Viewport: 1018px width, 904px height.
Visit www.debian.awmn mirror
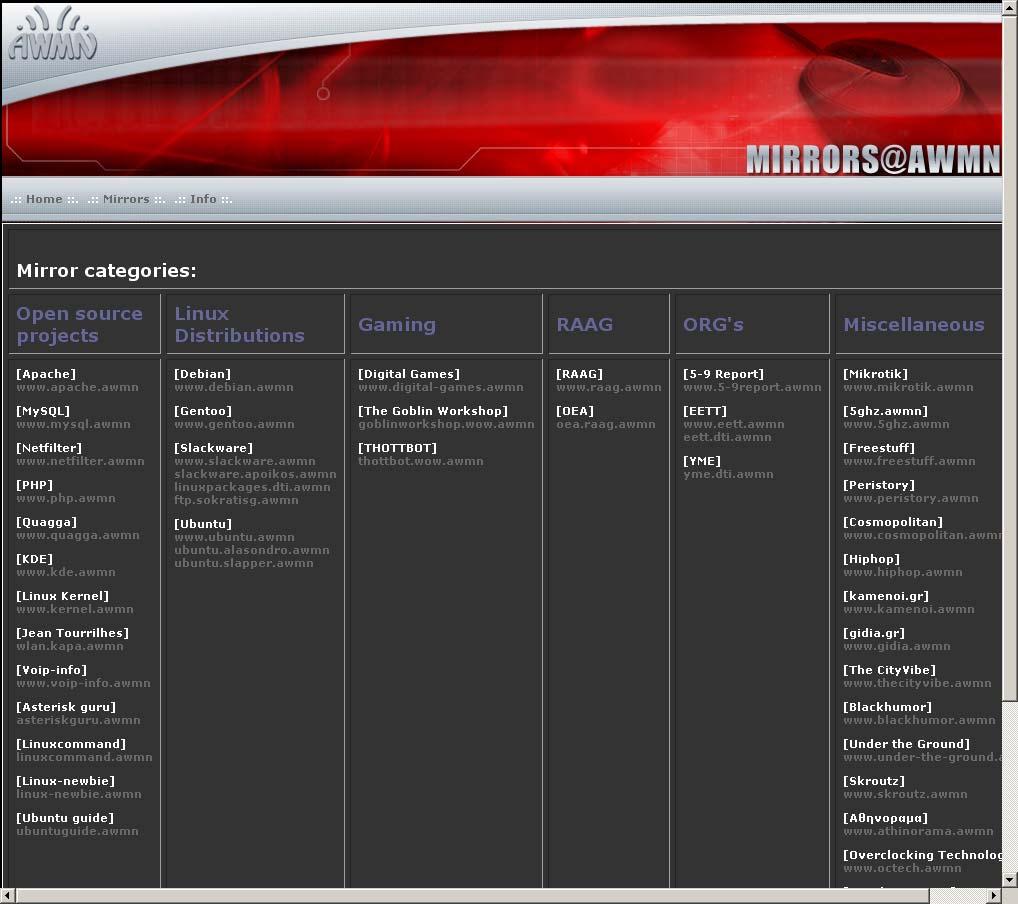click(x=234, y=387)
